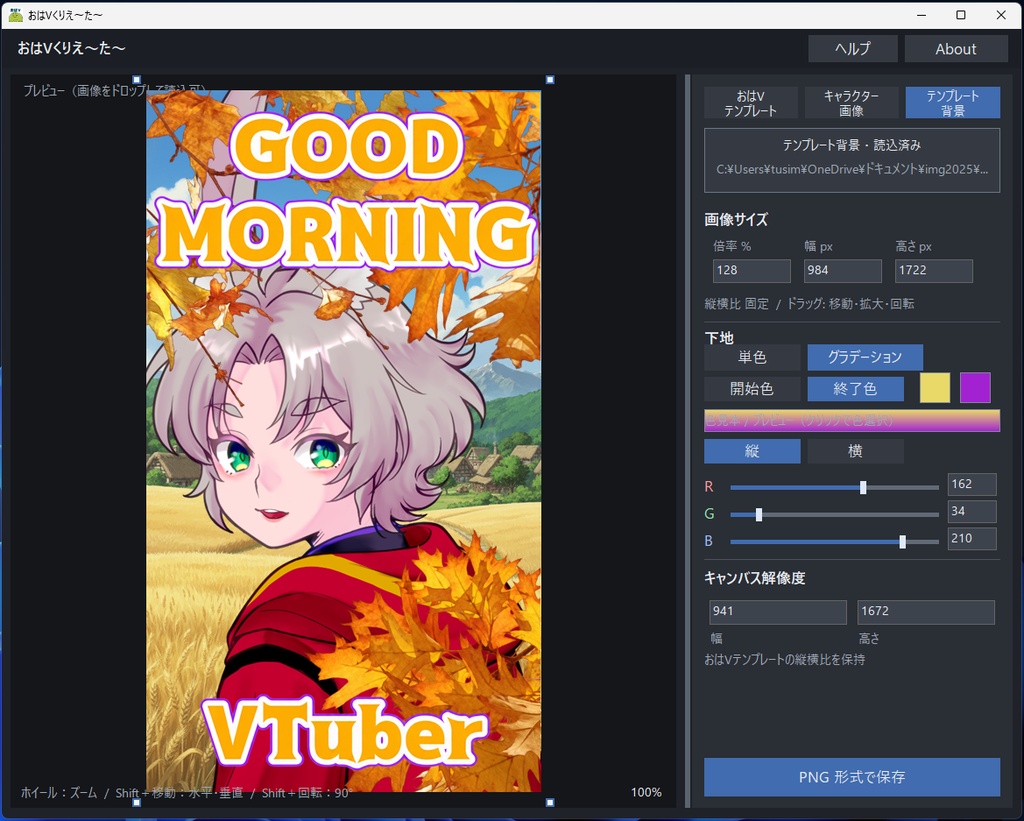Click the B slider handle

(x=903, y=541)
